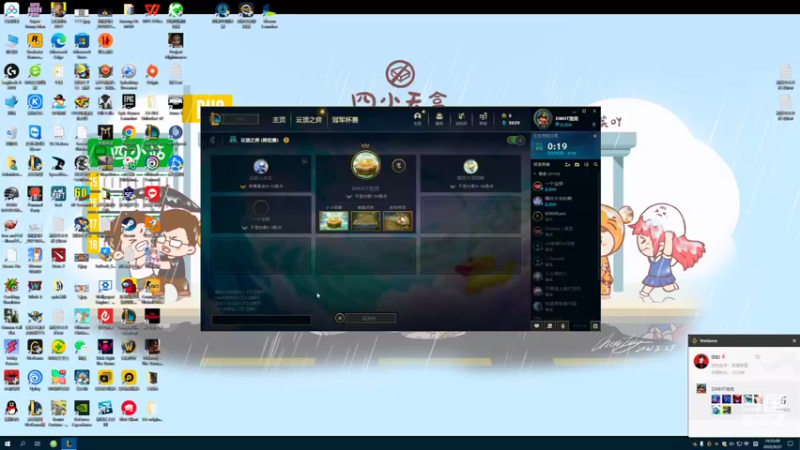Toggle the open party switch in lobby
This screenshot has height=450, width=800.
[515, 140]
